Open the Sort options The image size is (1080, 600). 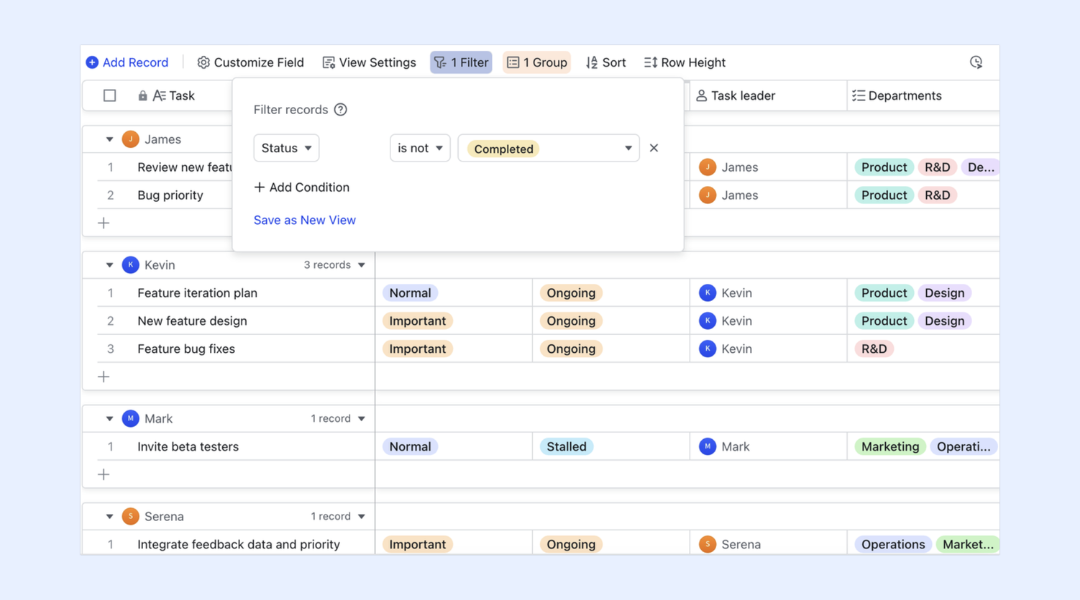(x=606, y=63)
